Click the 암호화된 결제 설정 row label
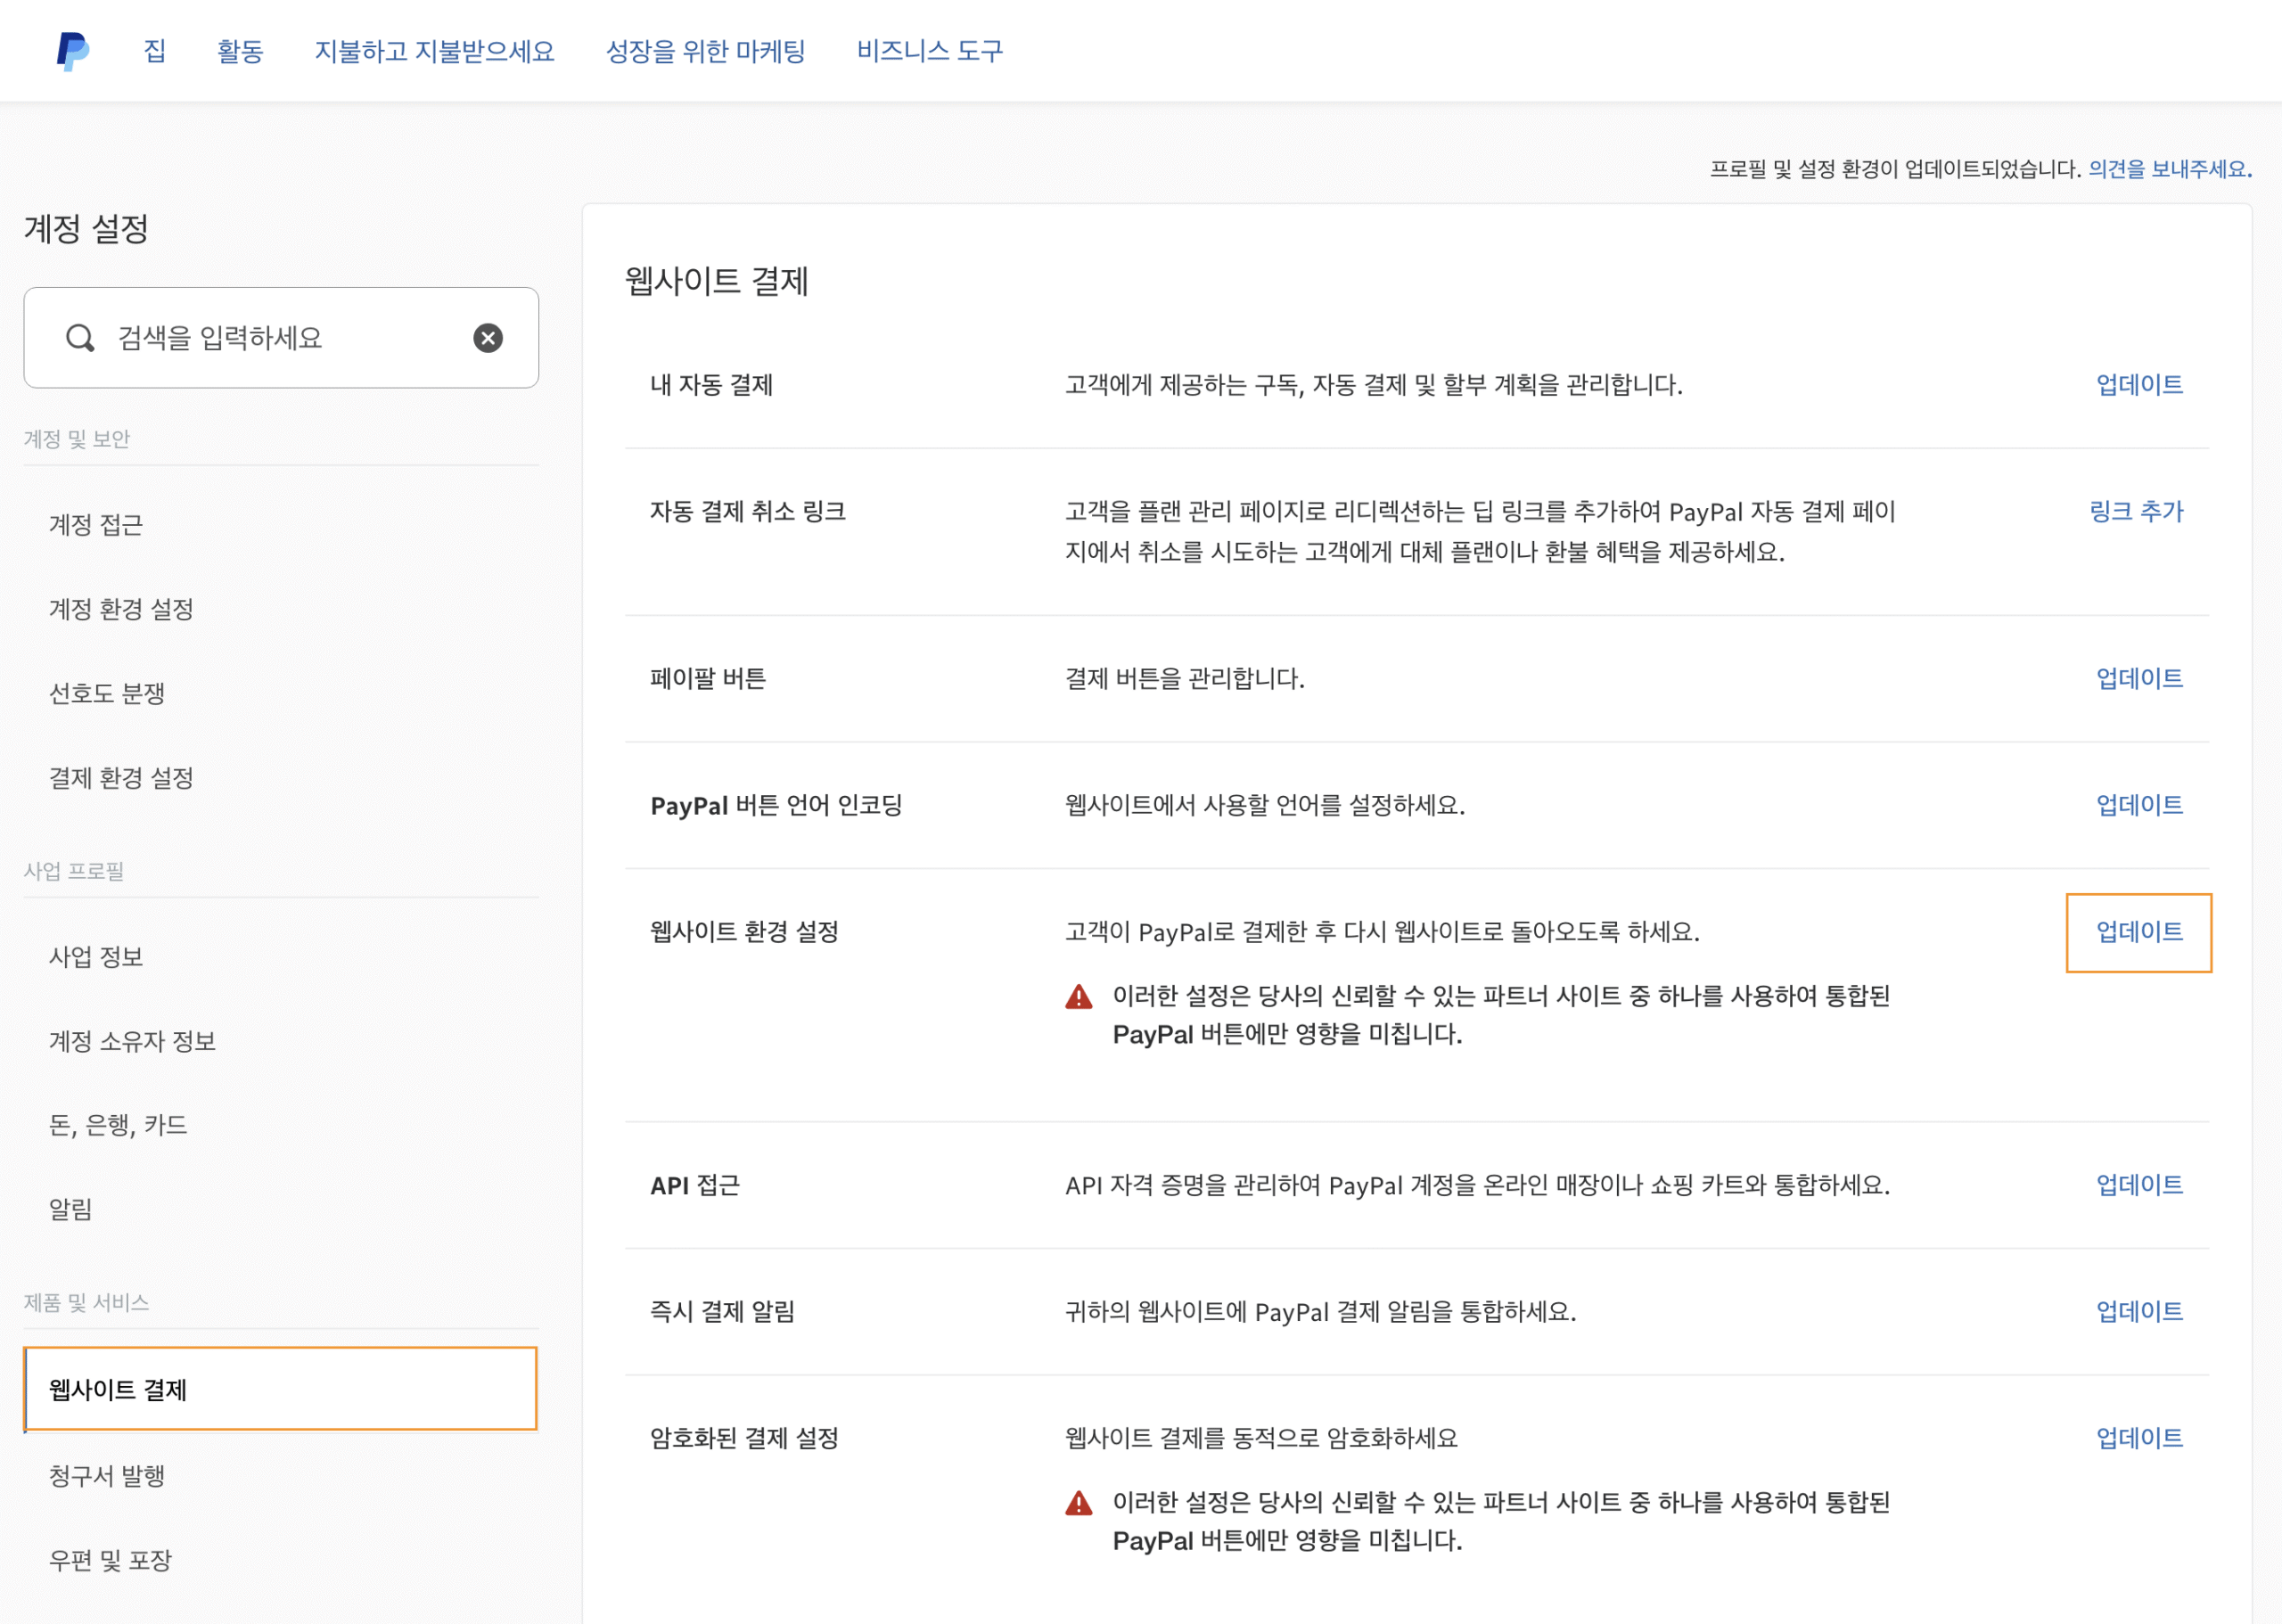Viewport: 2282px width, 1624px height. coord(745,1438)
